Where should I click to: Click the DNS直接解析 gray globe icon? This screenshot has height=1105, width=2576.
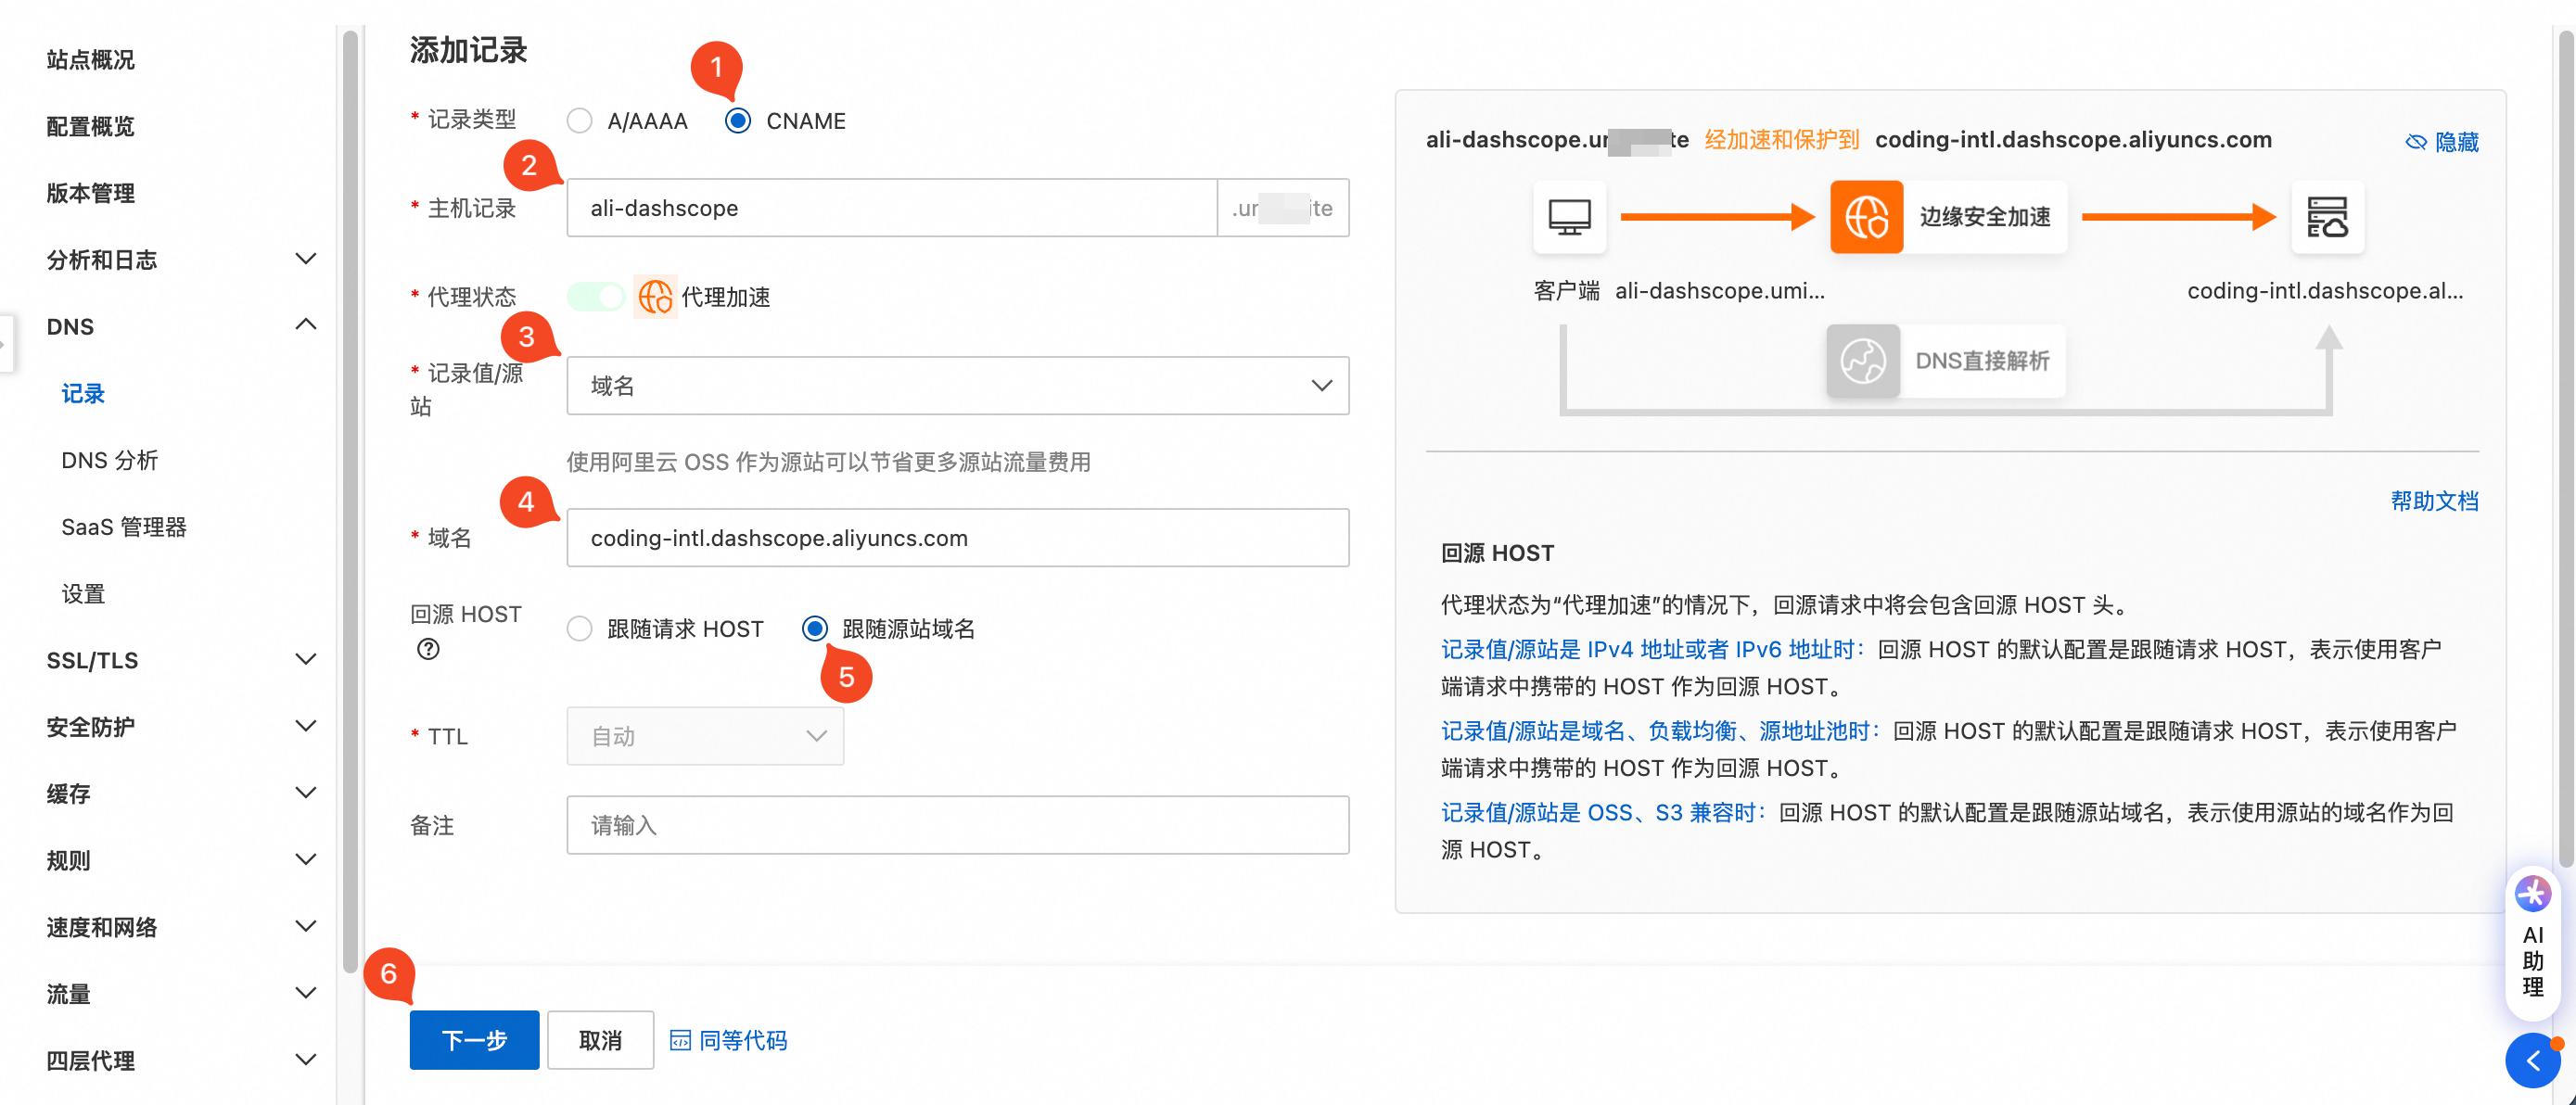1863,360
